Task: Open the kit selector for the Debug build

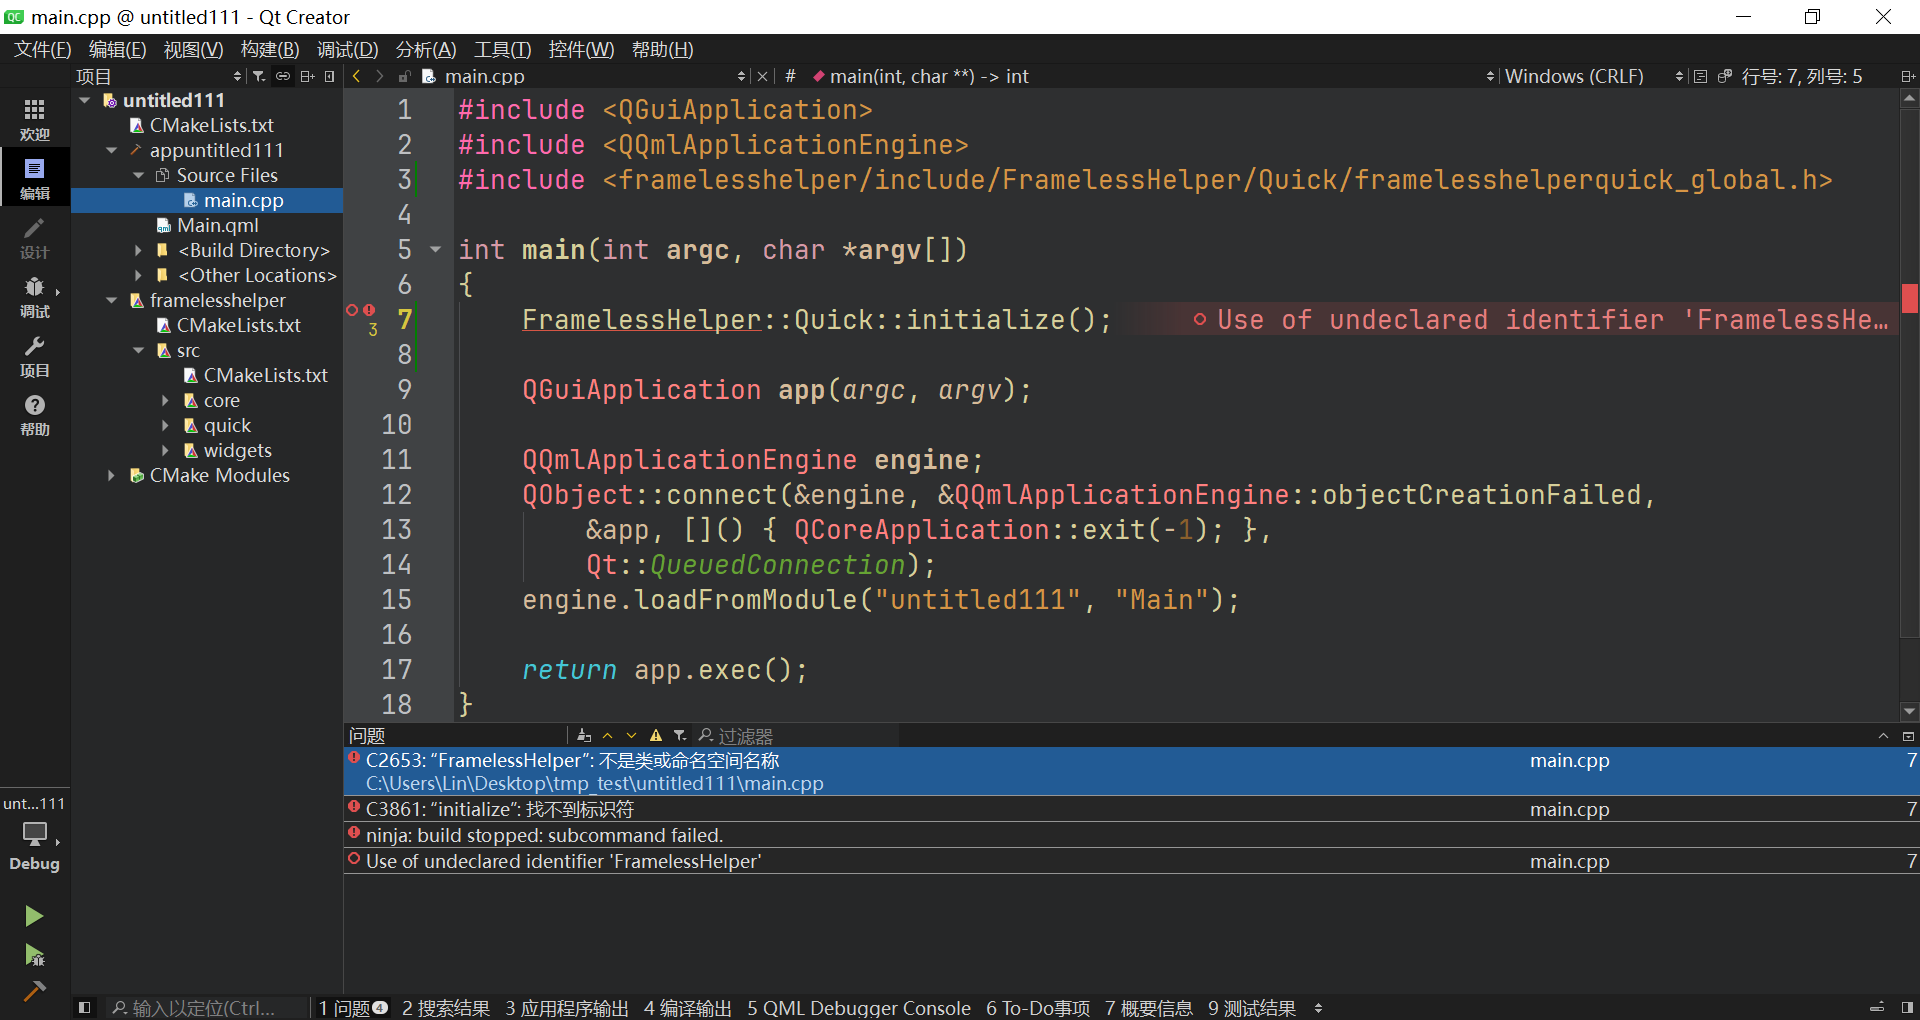Action: [x=35, y=833]
